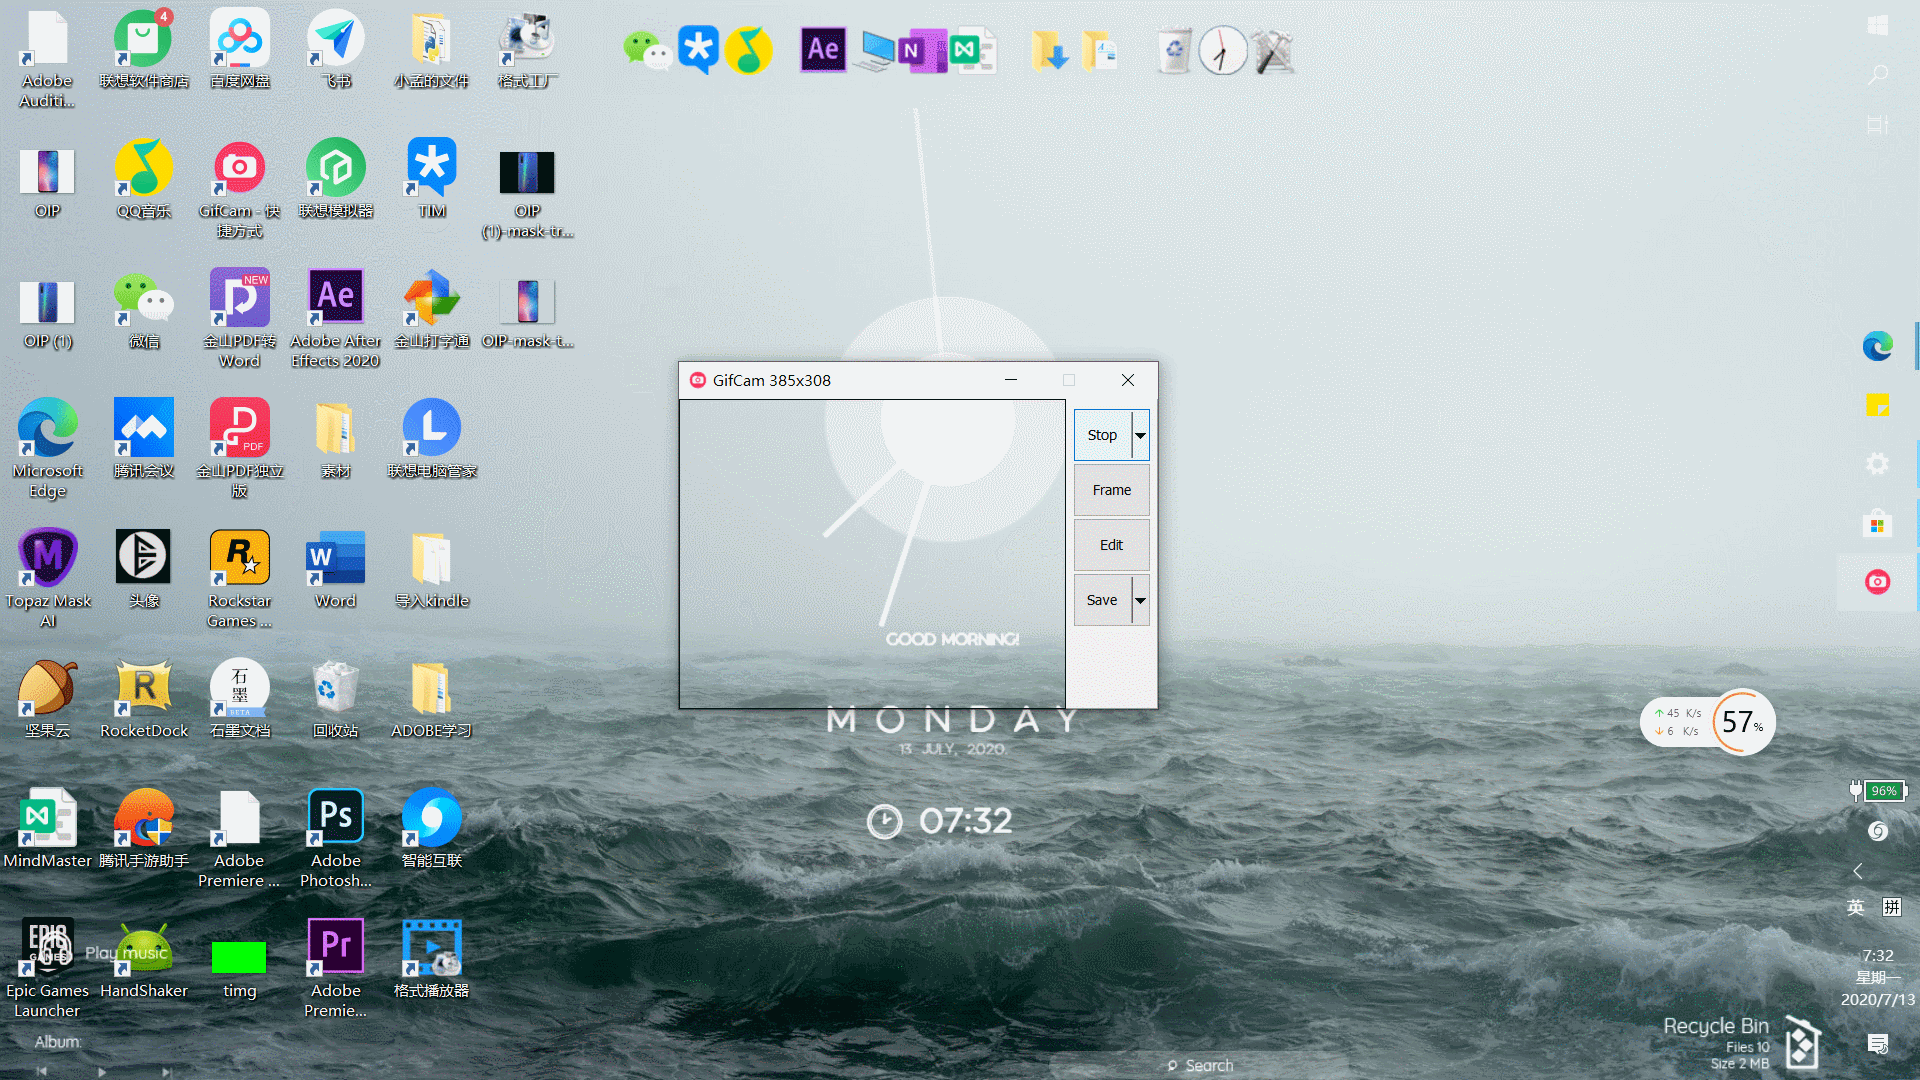Open the 智能互联 desktop shortcut
The height and width of the screenshot is (1080, 1920).
[x=432, y=829]
